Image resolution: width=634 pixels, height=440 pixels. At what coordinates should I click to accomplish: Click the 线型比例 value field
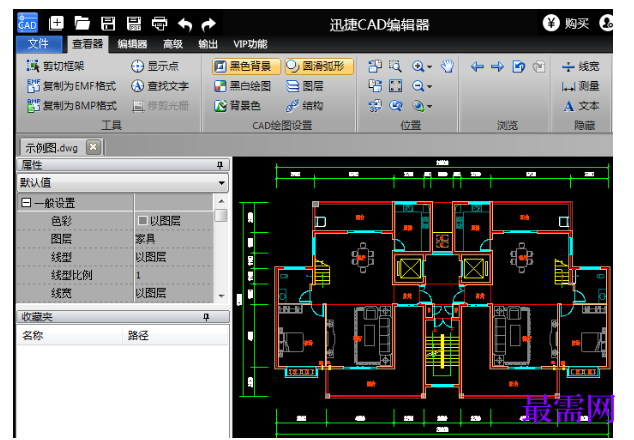[174, 275]
